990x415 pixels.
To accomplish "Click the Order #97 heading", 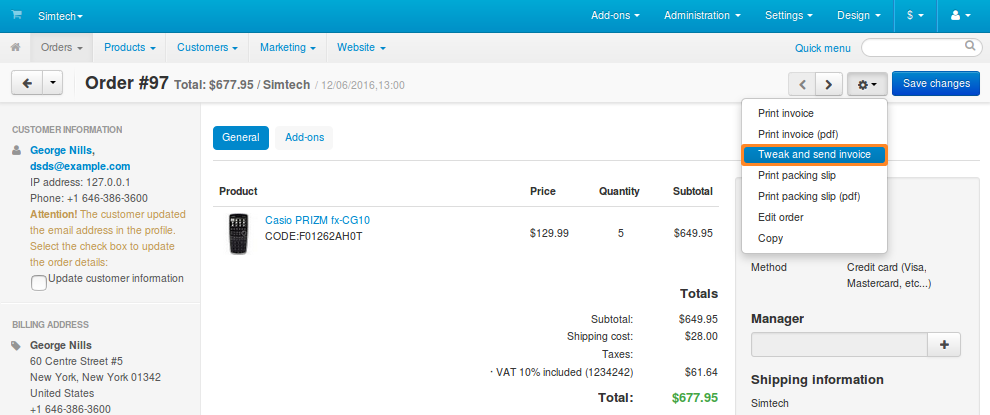I will pyautogui.click(x=127, y=83).
